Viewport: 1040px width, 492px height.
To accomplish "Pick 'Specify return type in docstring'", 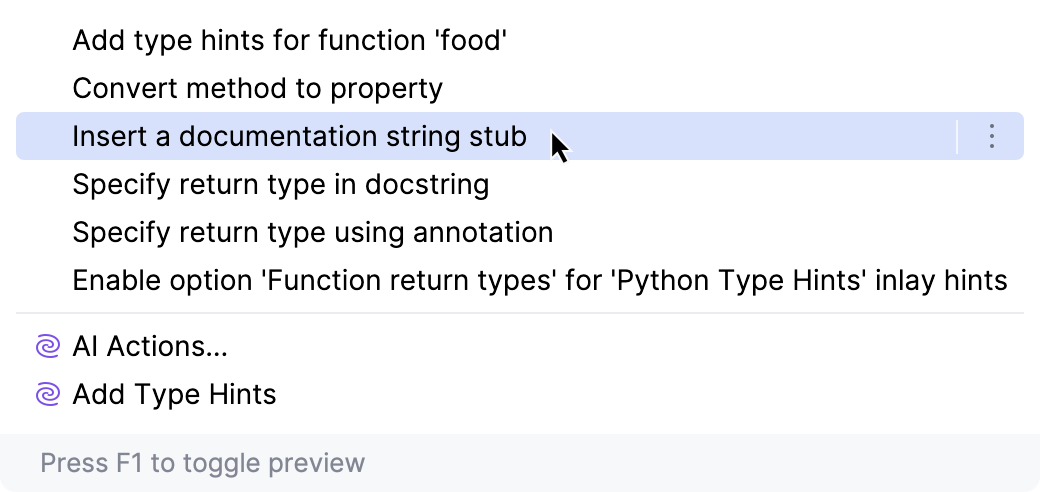I will click(x=280, y=185).
